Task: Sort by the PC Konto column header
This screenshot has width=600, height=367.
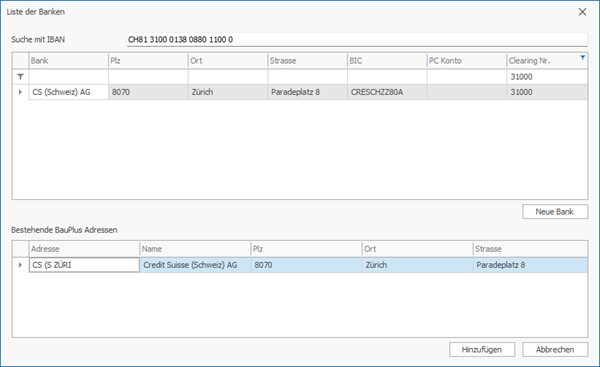Action: 466,61
